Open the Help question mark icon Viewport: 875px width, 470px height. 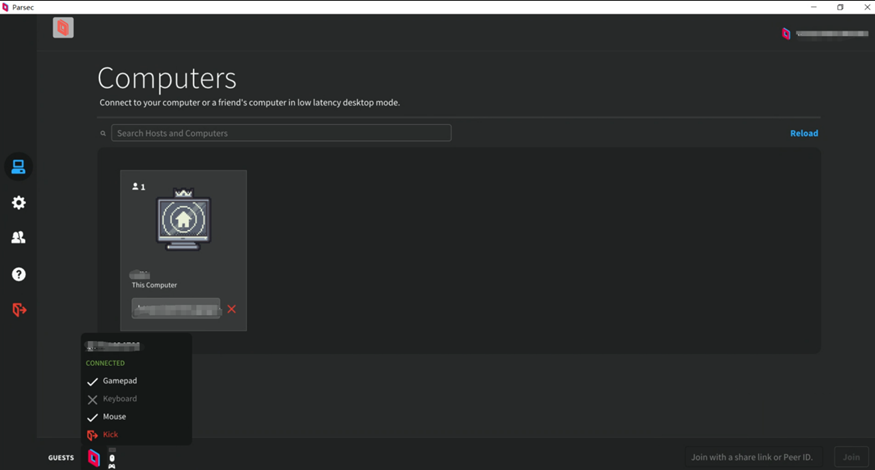pos(18,274)
